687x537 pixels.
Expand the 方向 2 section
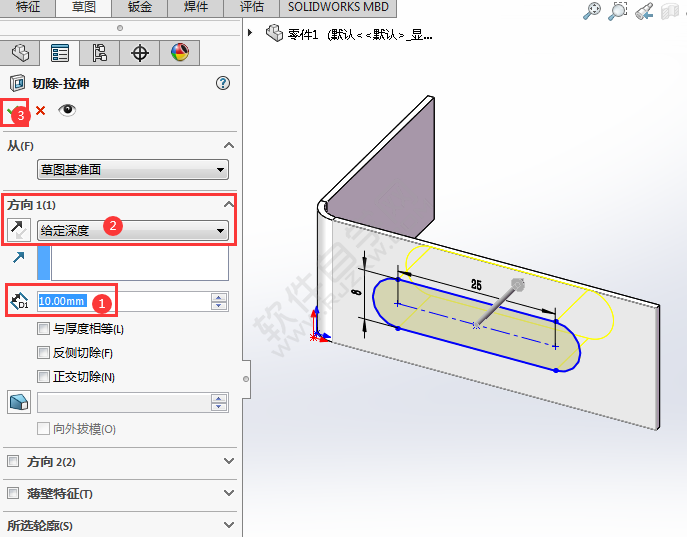pyautogui.click(x=229, y=461)
